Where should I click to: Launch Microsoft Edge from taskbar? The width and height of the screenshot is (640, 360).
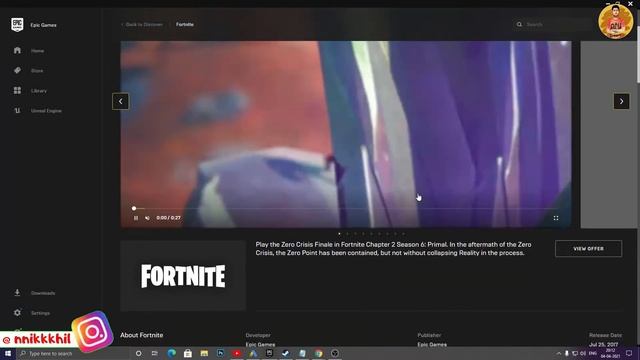(x=171, y=353)
